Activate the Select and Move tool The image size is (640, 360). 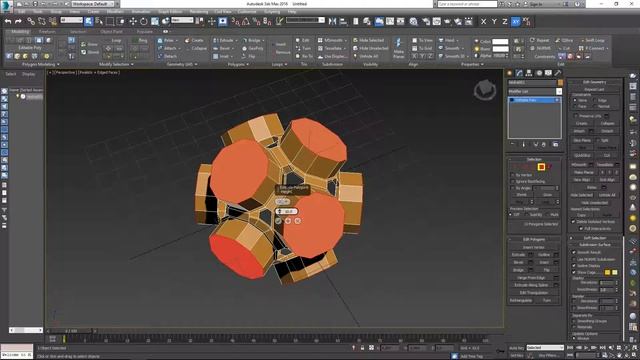pyautogui.click(x=133, y=22)
